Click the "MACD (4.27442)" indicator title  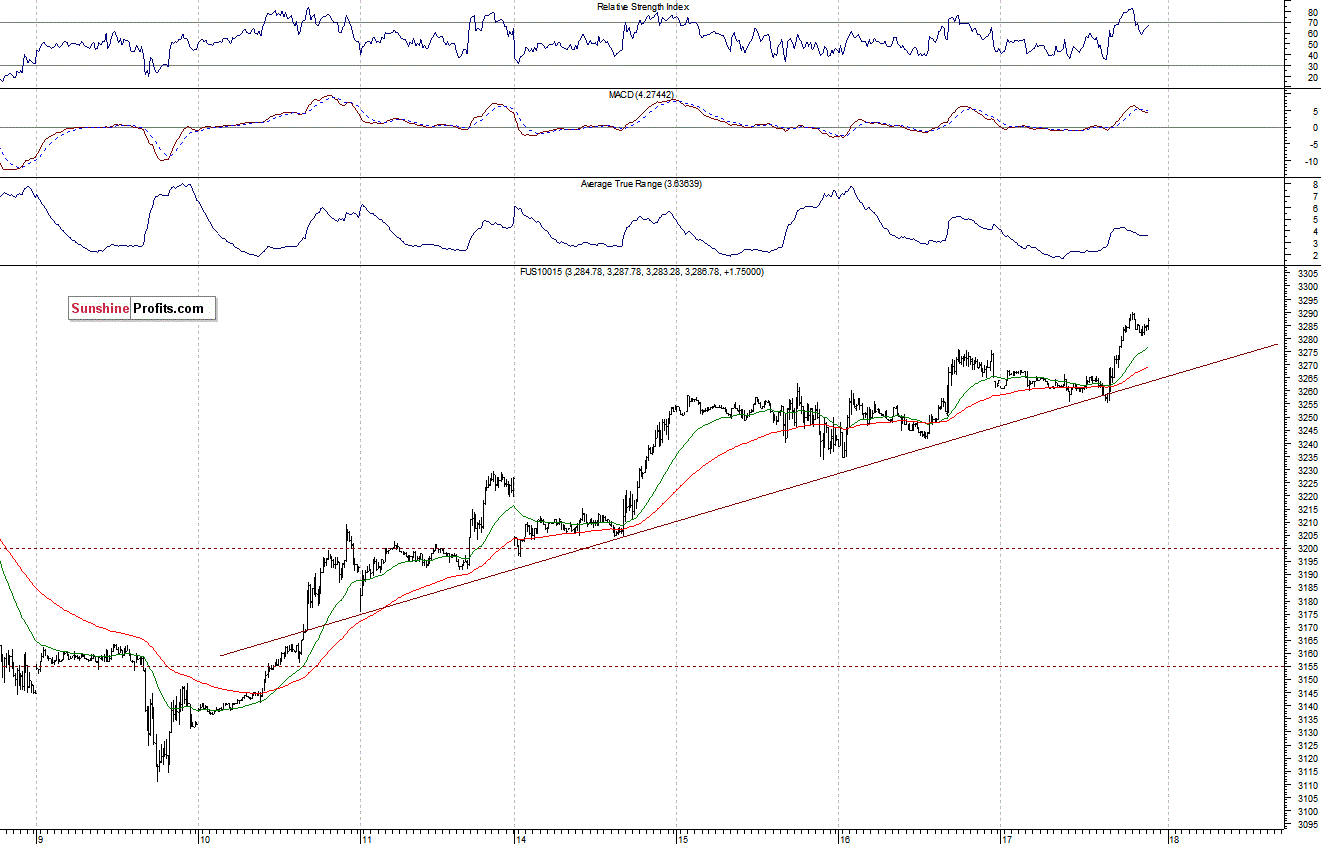click(641, 95)
